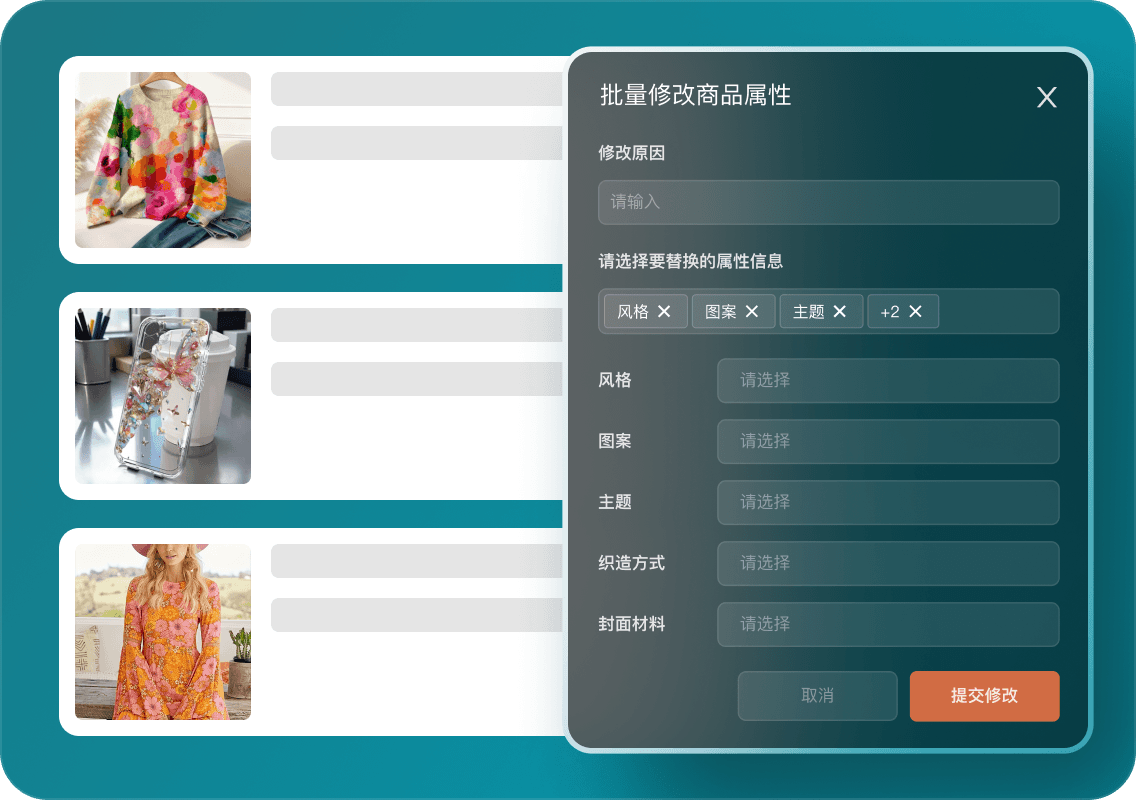Click the 修改原因 input field
The height and width of the screenshot is (800, 1136).
[828, 202]
